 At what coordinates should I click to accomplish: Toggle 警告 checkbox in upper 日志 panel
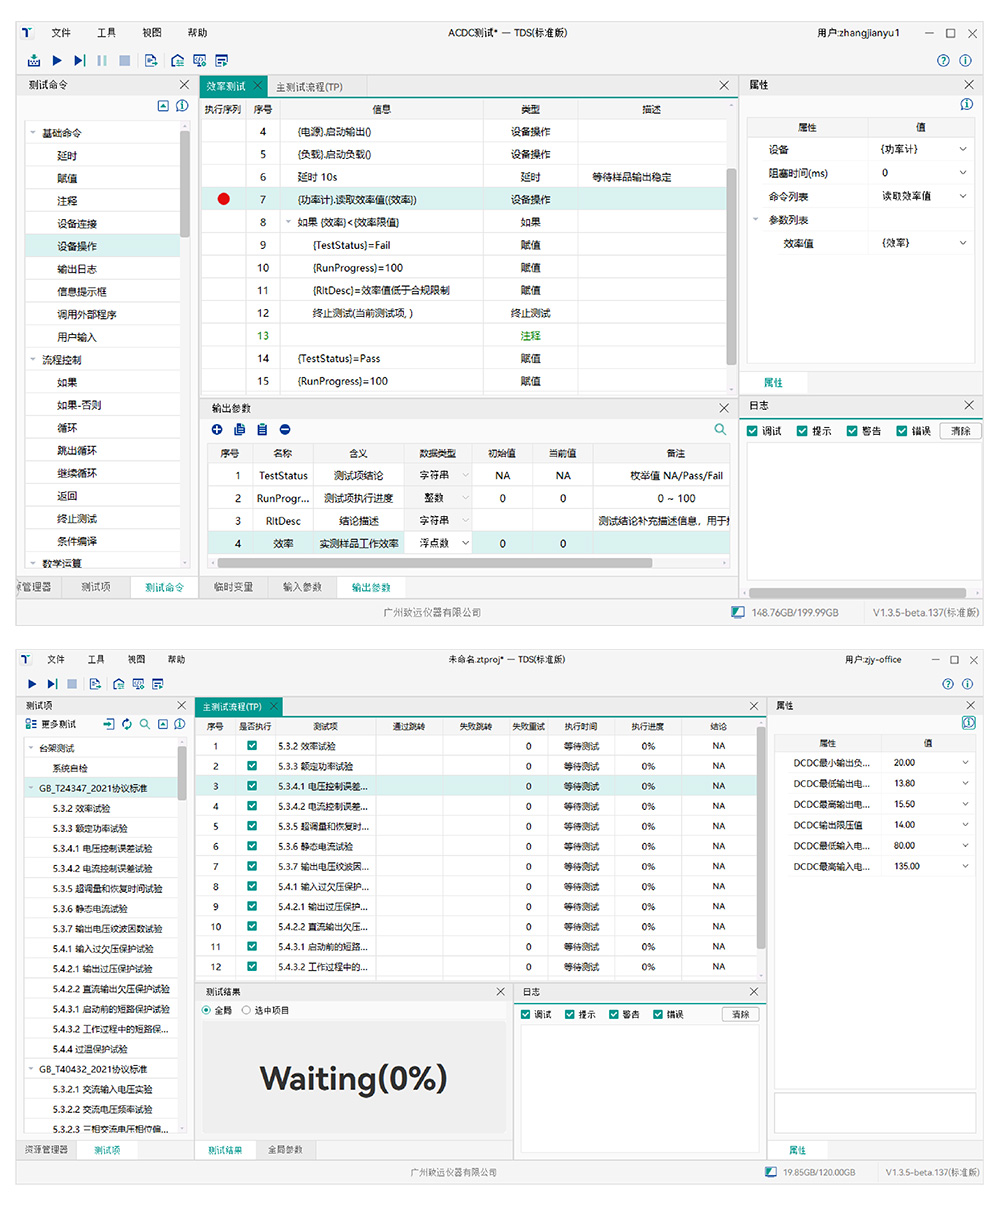[852, 431]
